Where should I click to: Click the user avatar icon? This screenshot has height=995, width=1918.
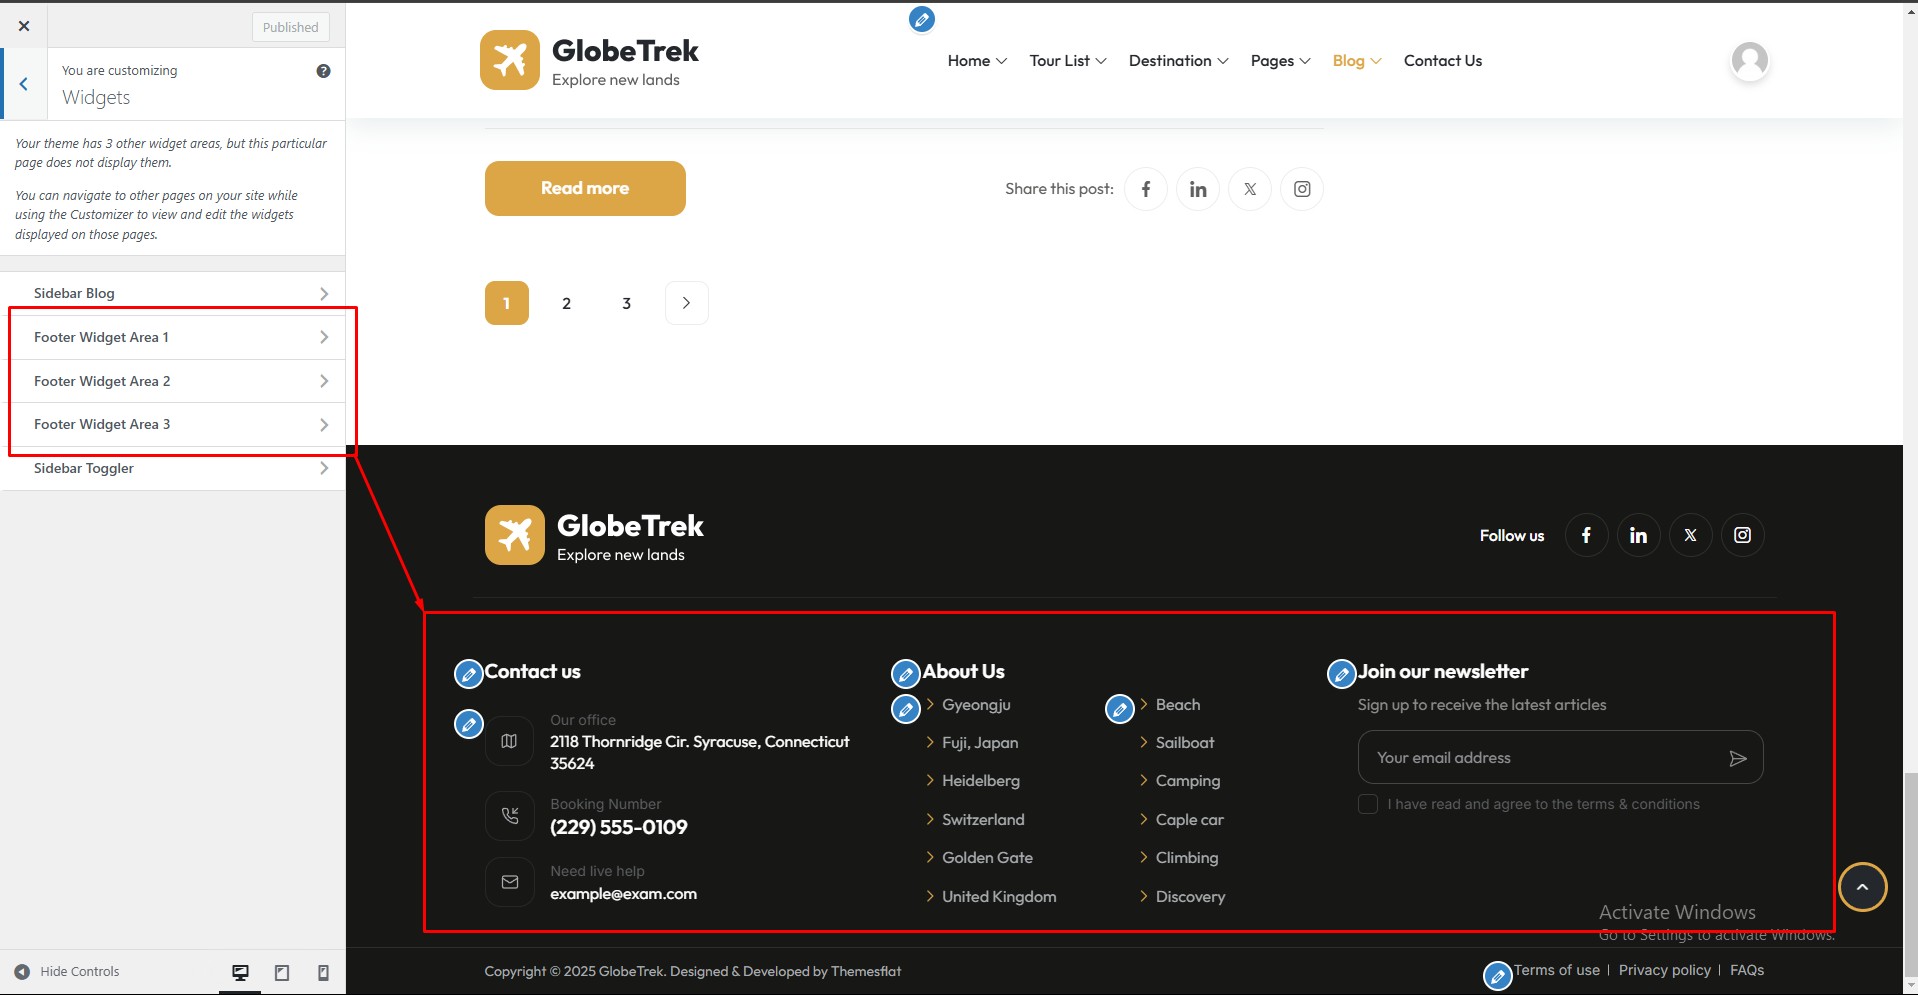[1749, 61]
